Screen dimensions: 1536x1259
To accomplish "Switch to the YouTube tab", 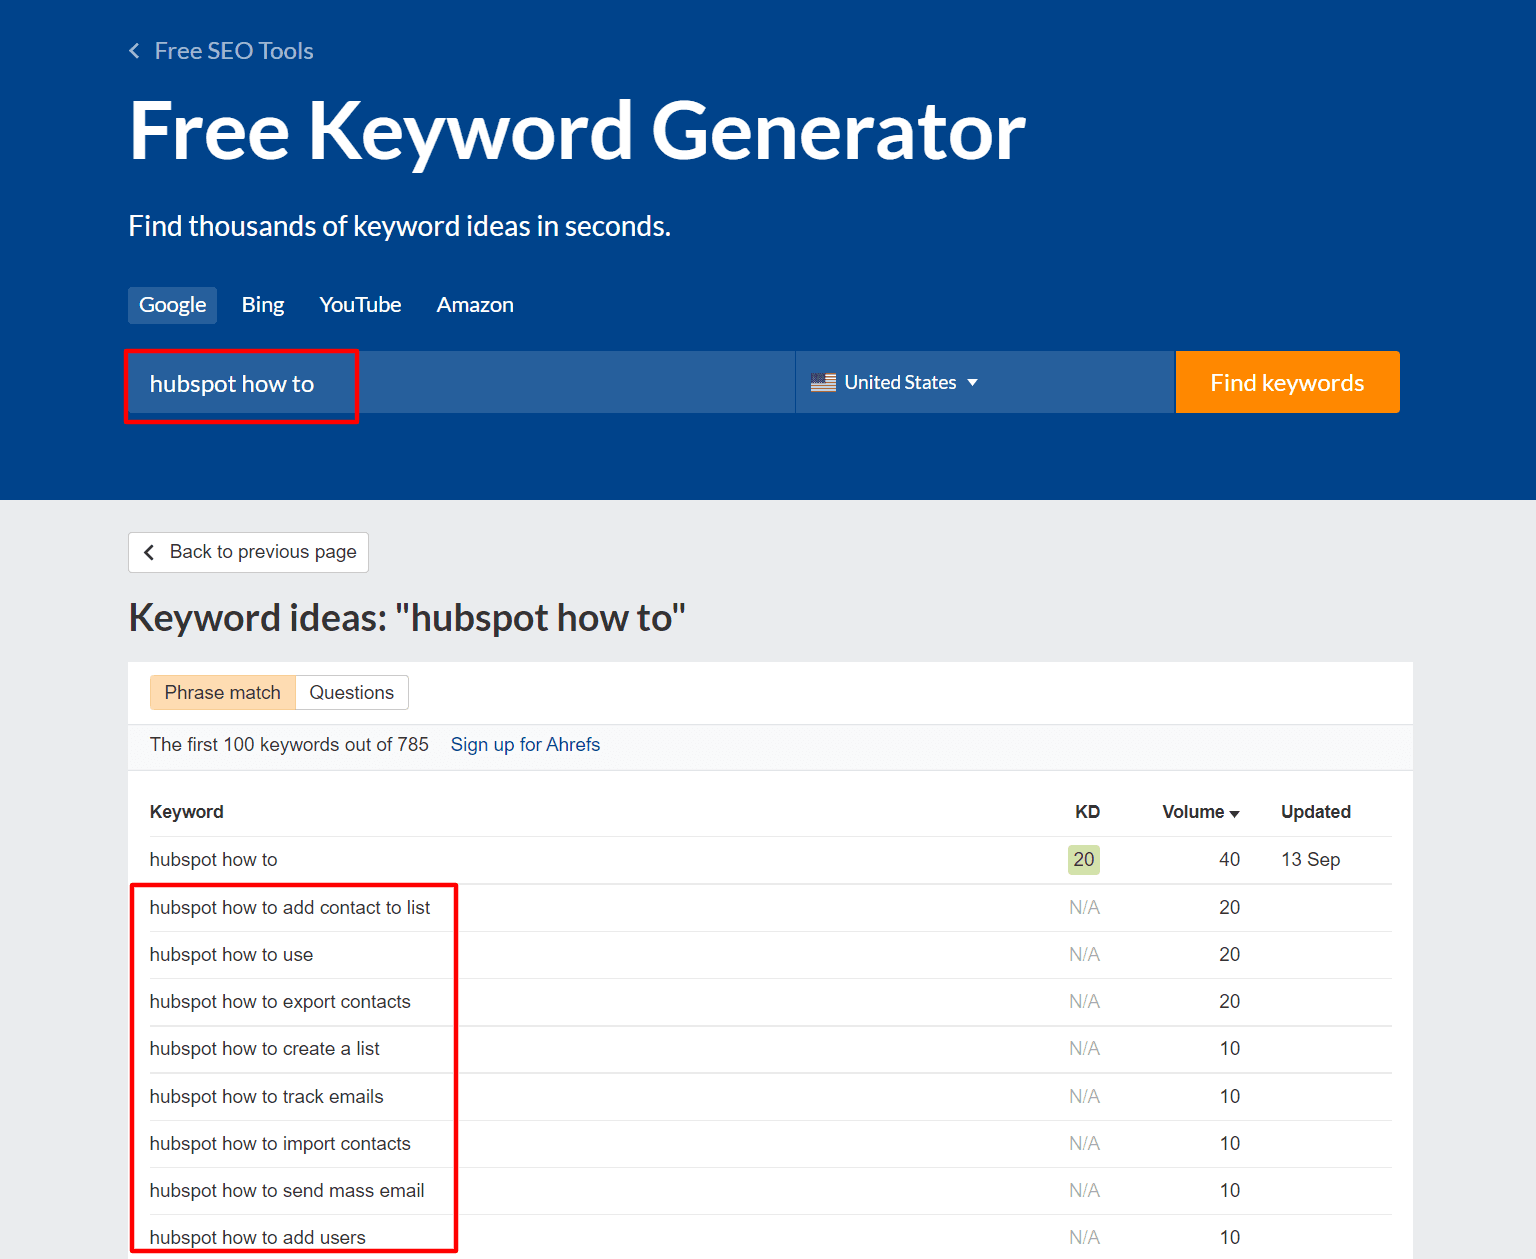I will [x=360, y=305].
